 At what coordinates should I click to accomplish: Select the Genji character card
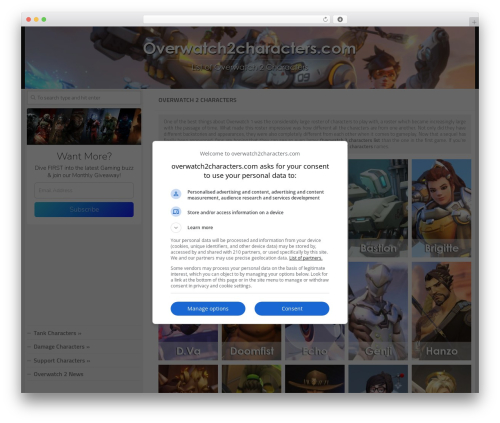tap(378, 311)
